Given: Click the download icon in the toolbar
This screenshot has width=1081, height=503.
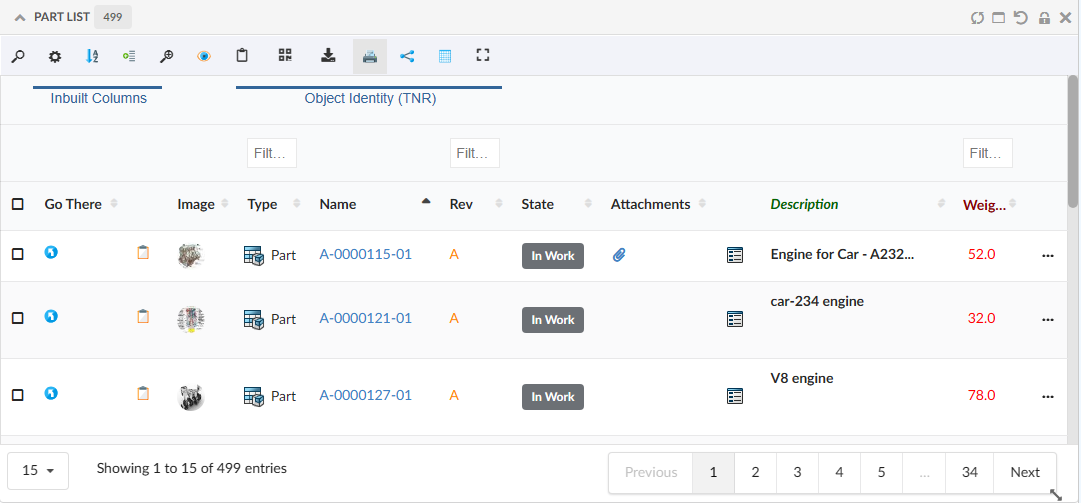Looking at the screenshot, I should point(328,56).
